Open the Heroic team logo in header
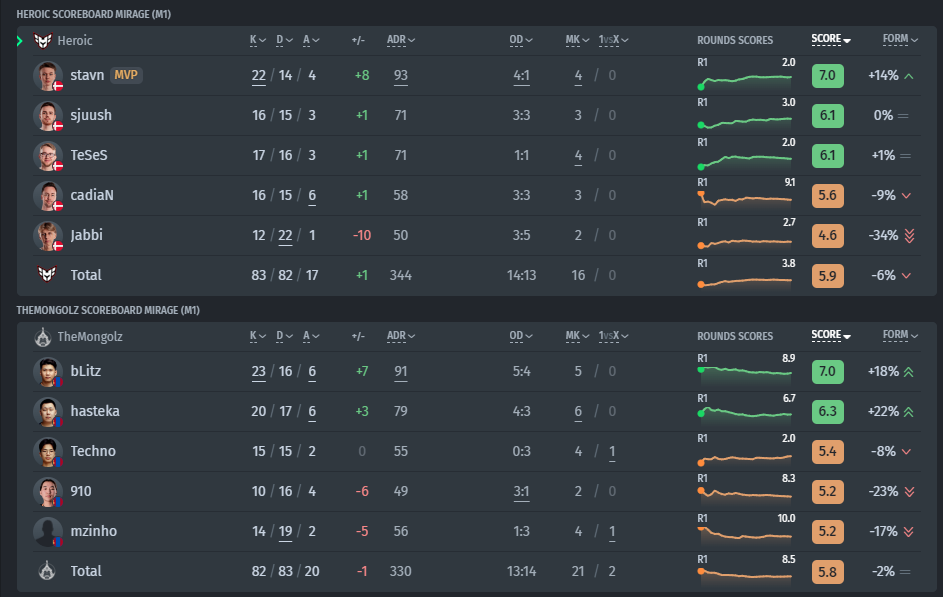Image resolution: width=943 pixels, height=597 pixels. 42,40
